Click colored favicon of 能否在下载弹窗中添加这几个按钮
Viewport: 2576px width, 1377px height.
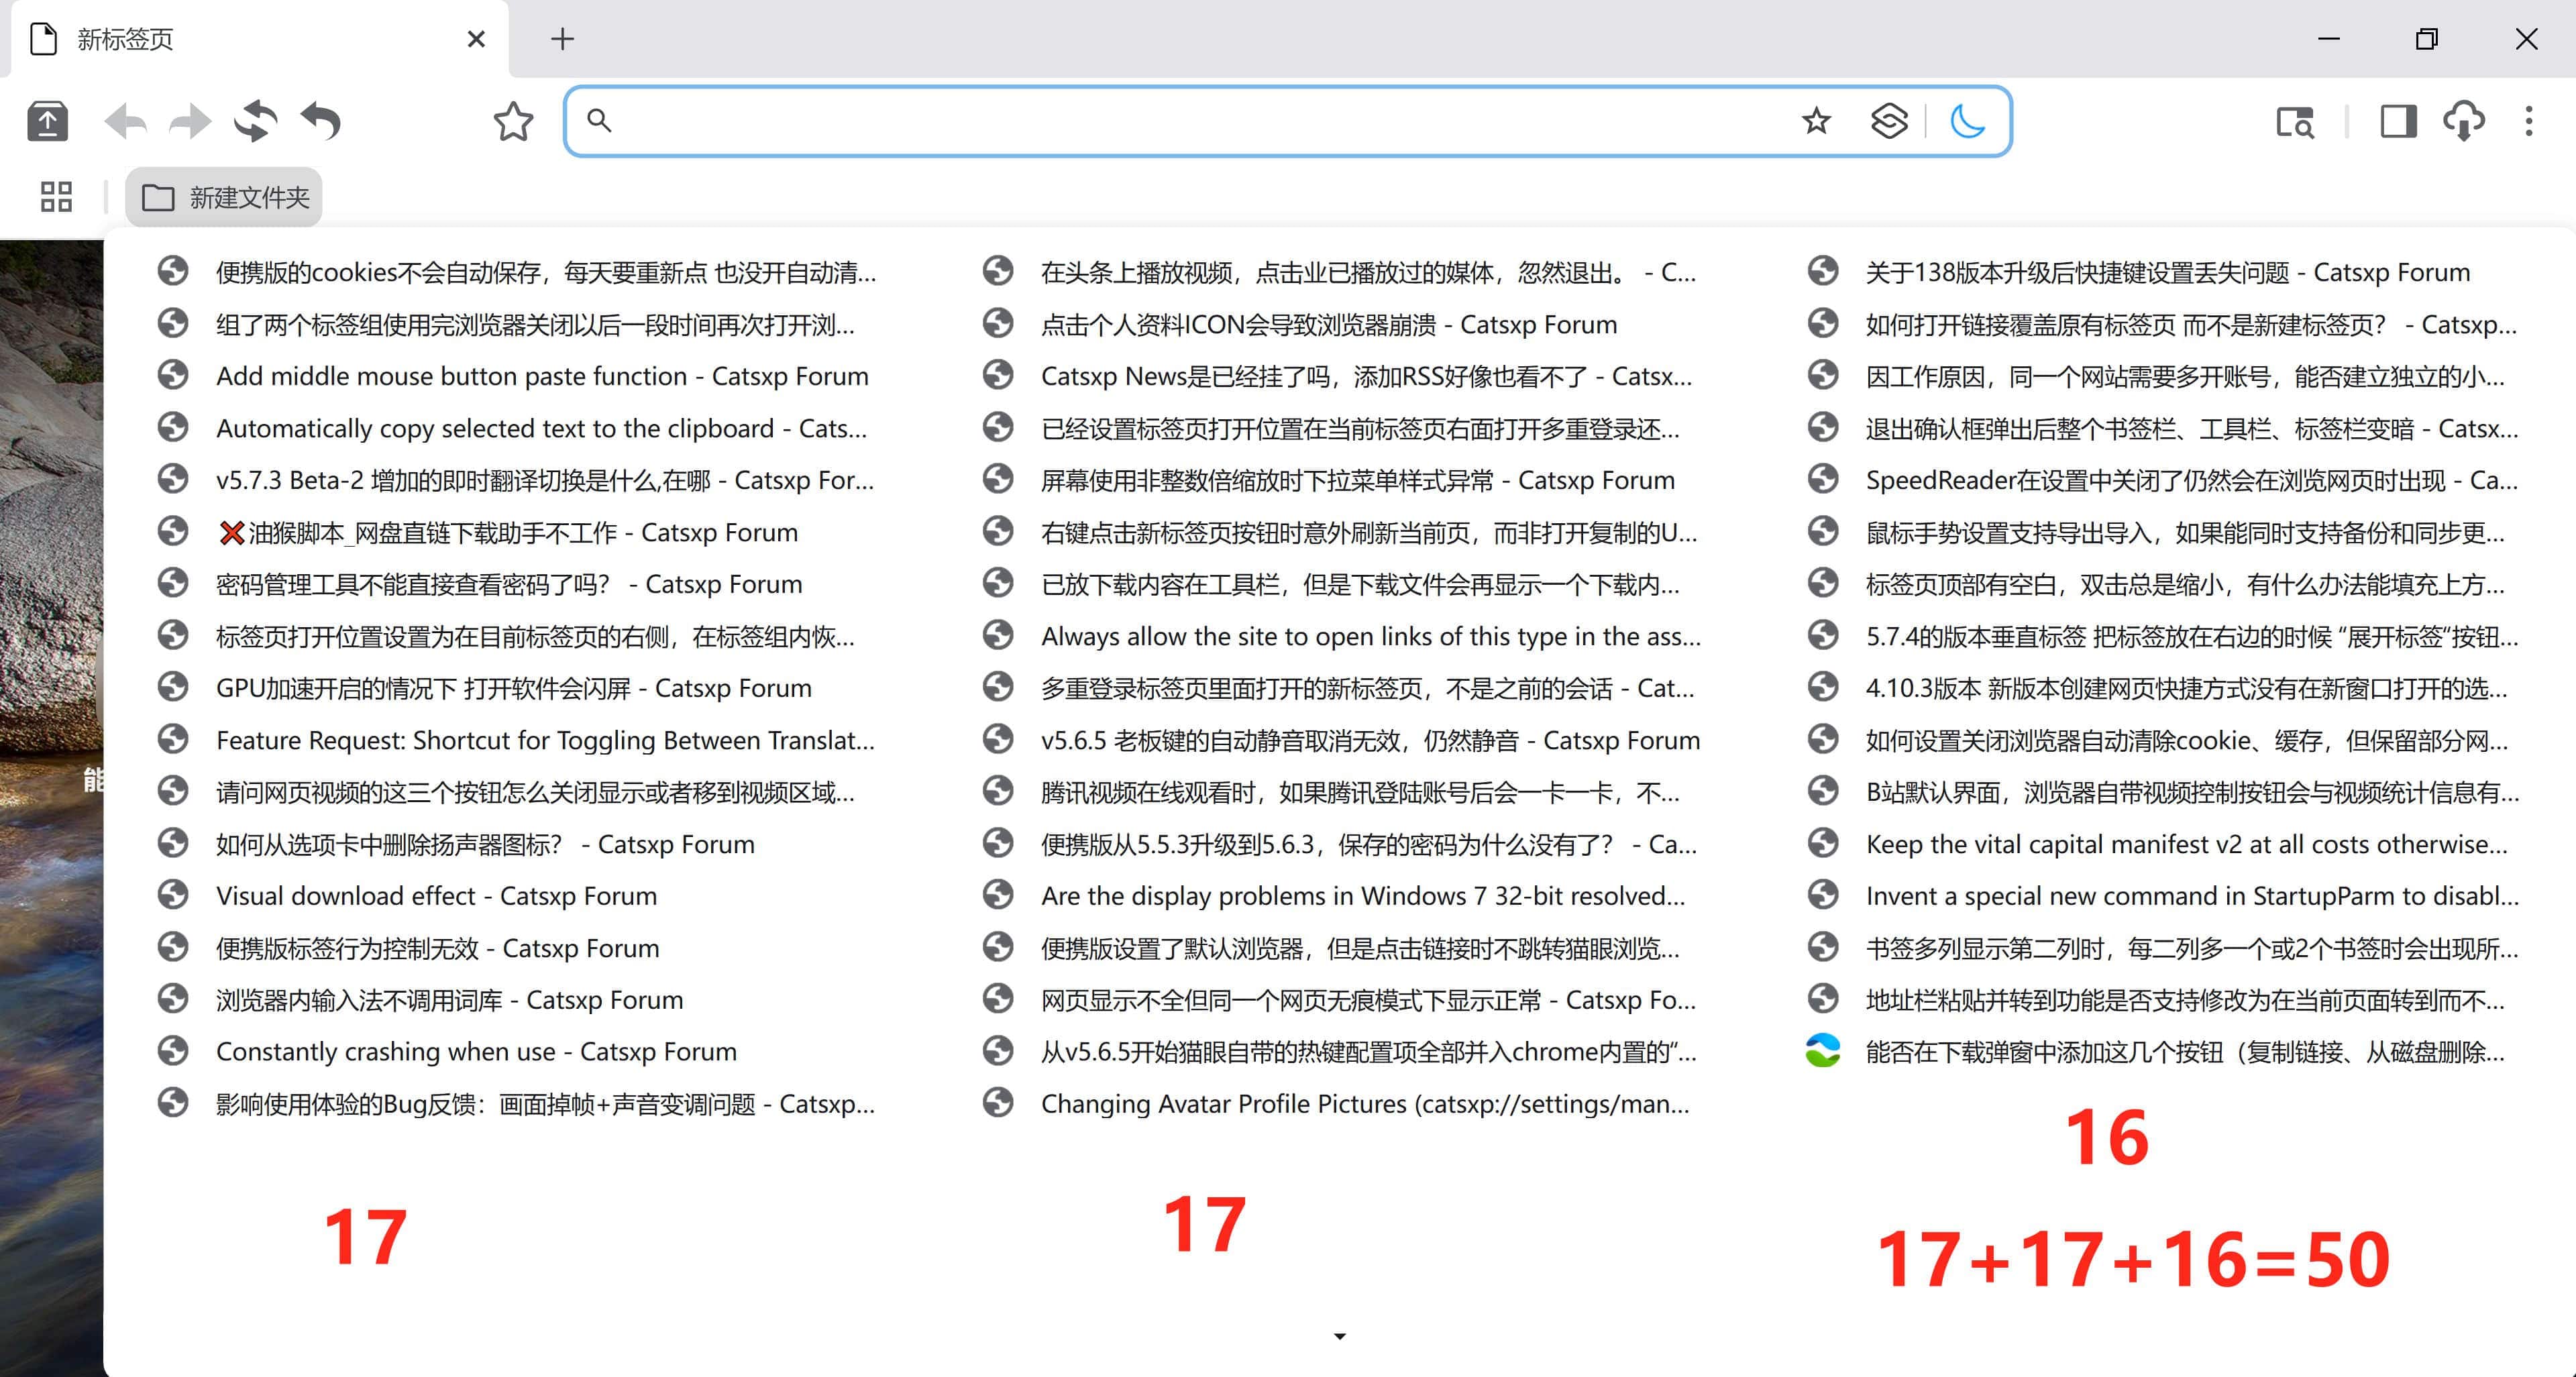pos(1823,1050)
